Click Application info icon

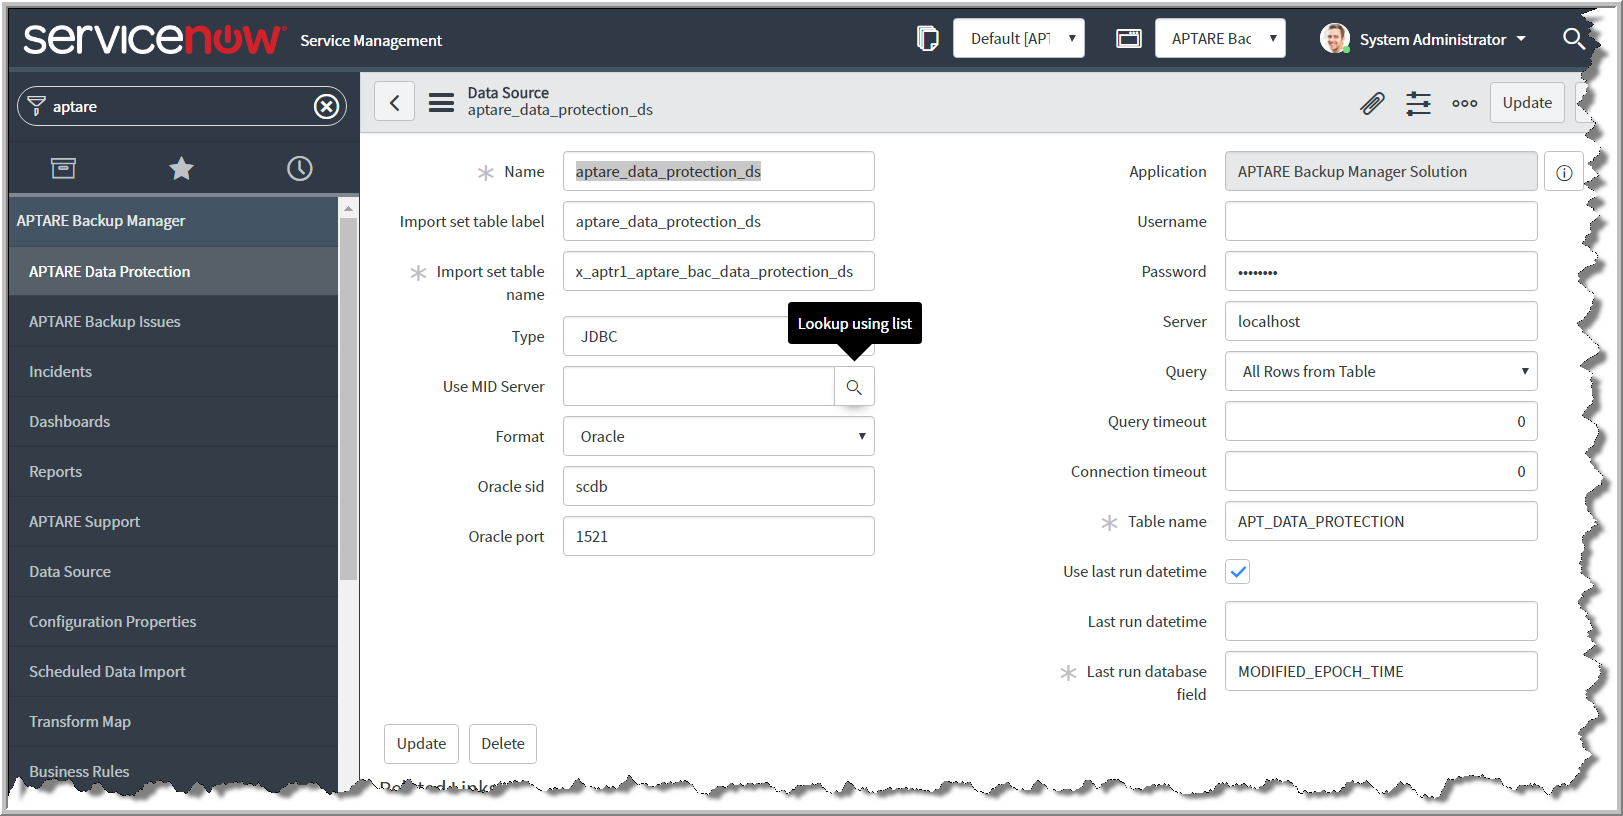coord(1564,172)
